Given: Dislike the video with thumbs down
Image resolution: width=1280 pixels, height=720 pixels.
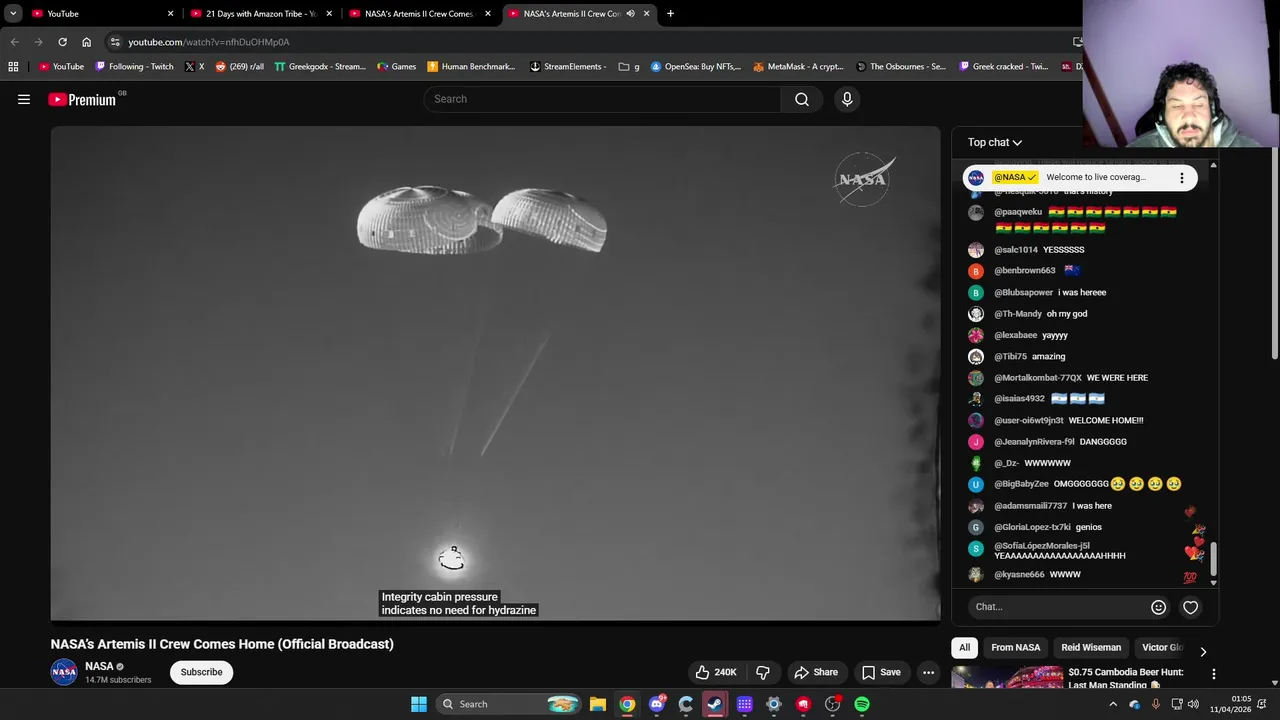Looking at the screenshot, I should coord(763,672).
